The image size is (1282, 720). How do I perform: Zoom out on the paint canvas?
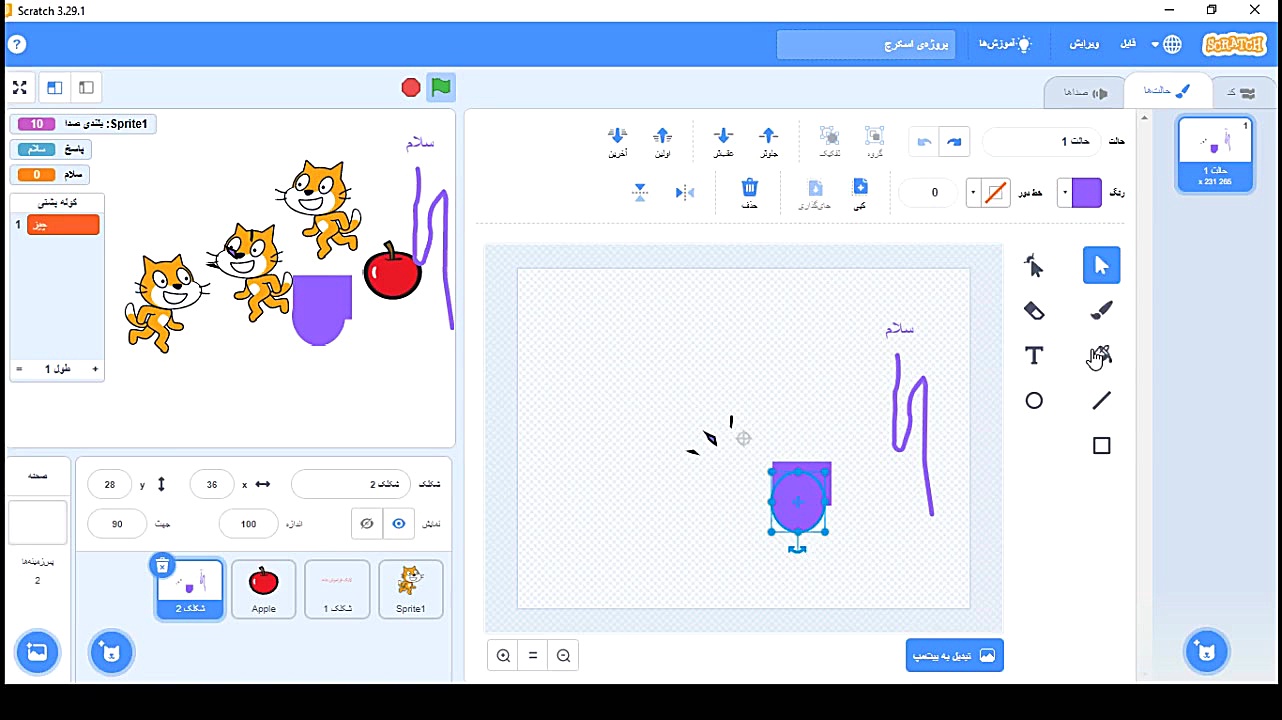pyautogui.click(x=564, y=656)
